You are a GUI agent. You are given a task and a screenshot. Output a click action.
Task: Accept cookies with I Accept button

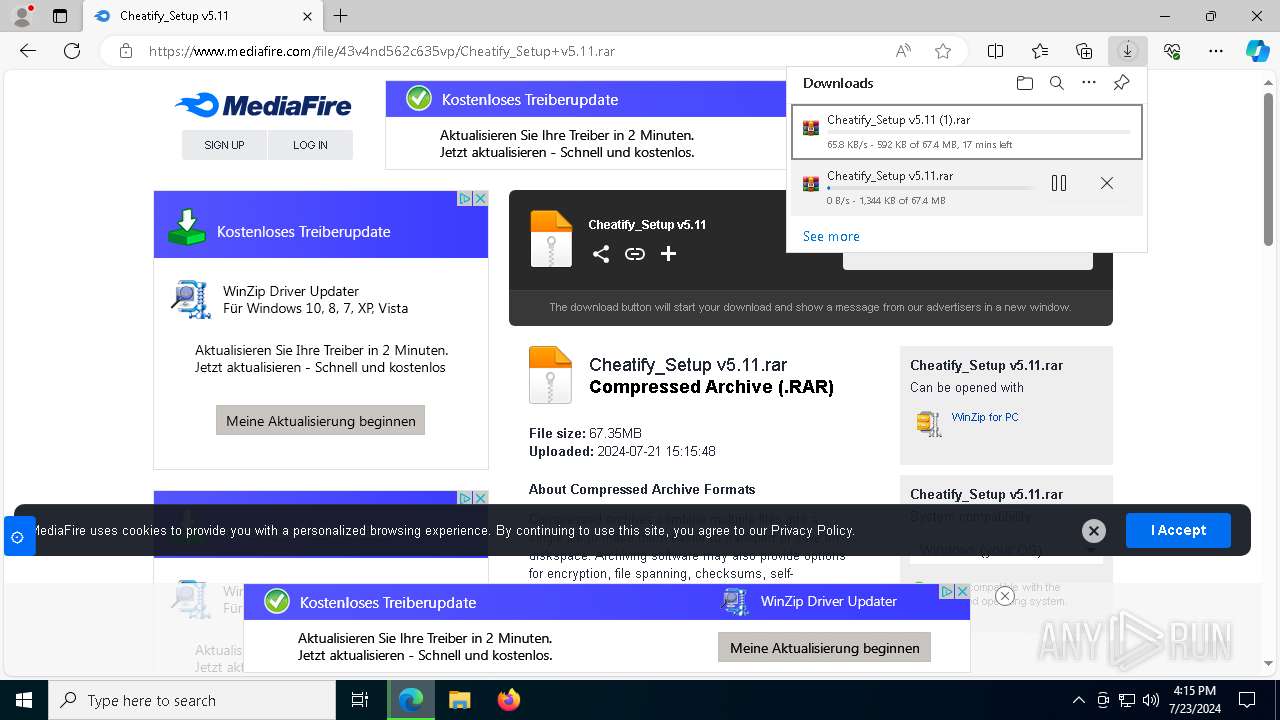pos(1178,530)
